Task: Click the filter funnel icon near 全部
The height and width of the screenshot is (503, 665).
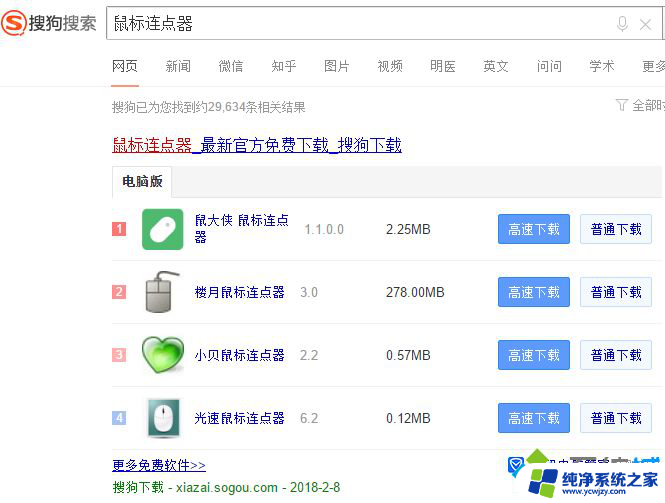Action: coord(621,105)
